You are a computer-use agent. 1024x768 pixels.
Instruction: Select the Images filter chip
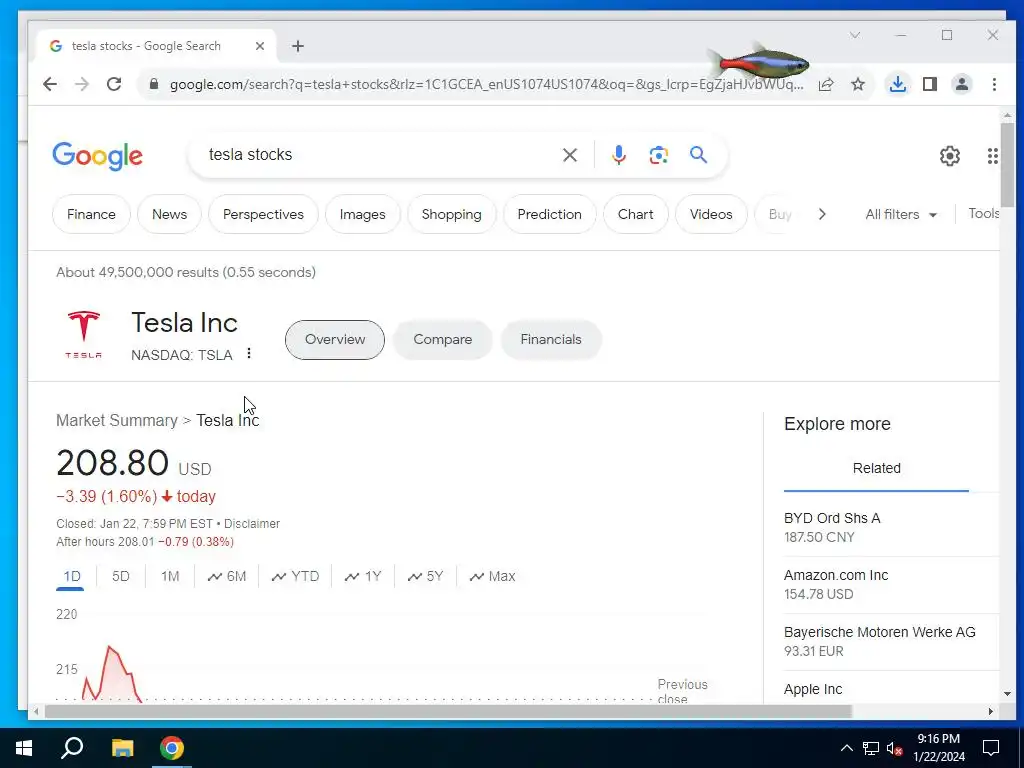362,214
